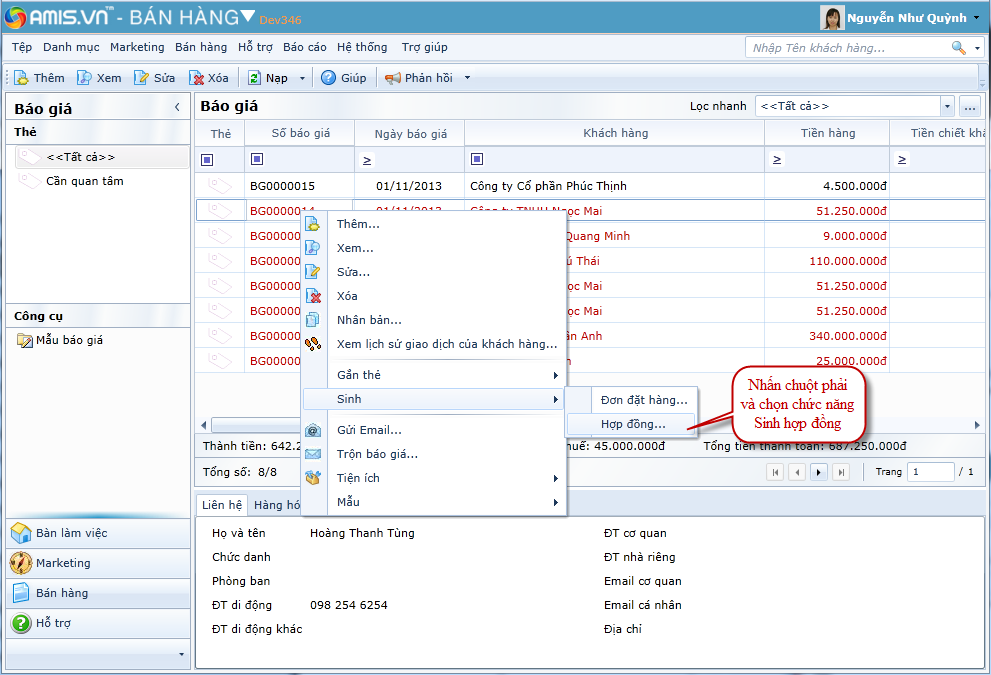Expand the Lọc nhanh dropdown
The width and height of the screenshot is (991, 675).
(946, 106)
